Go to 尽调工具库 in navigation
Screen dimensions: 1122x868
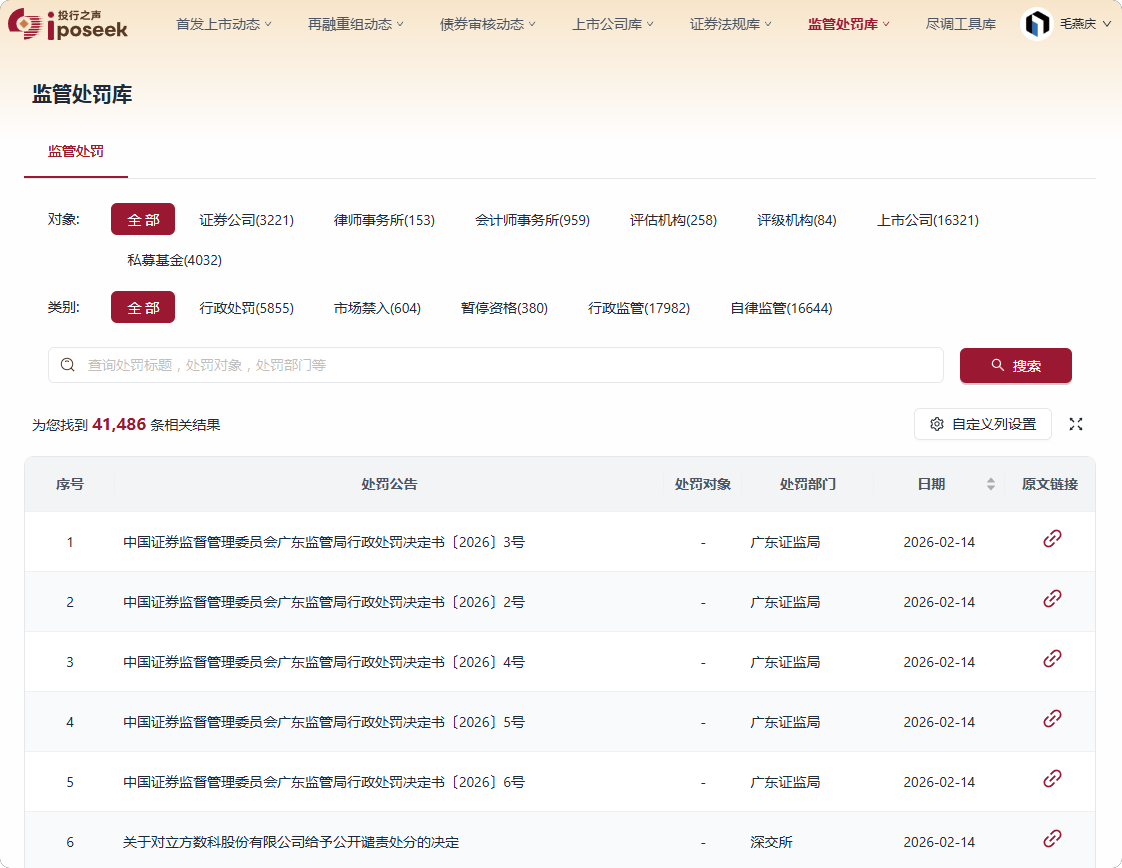960,24
